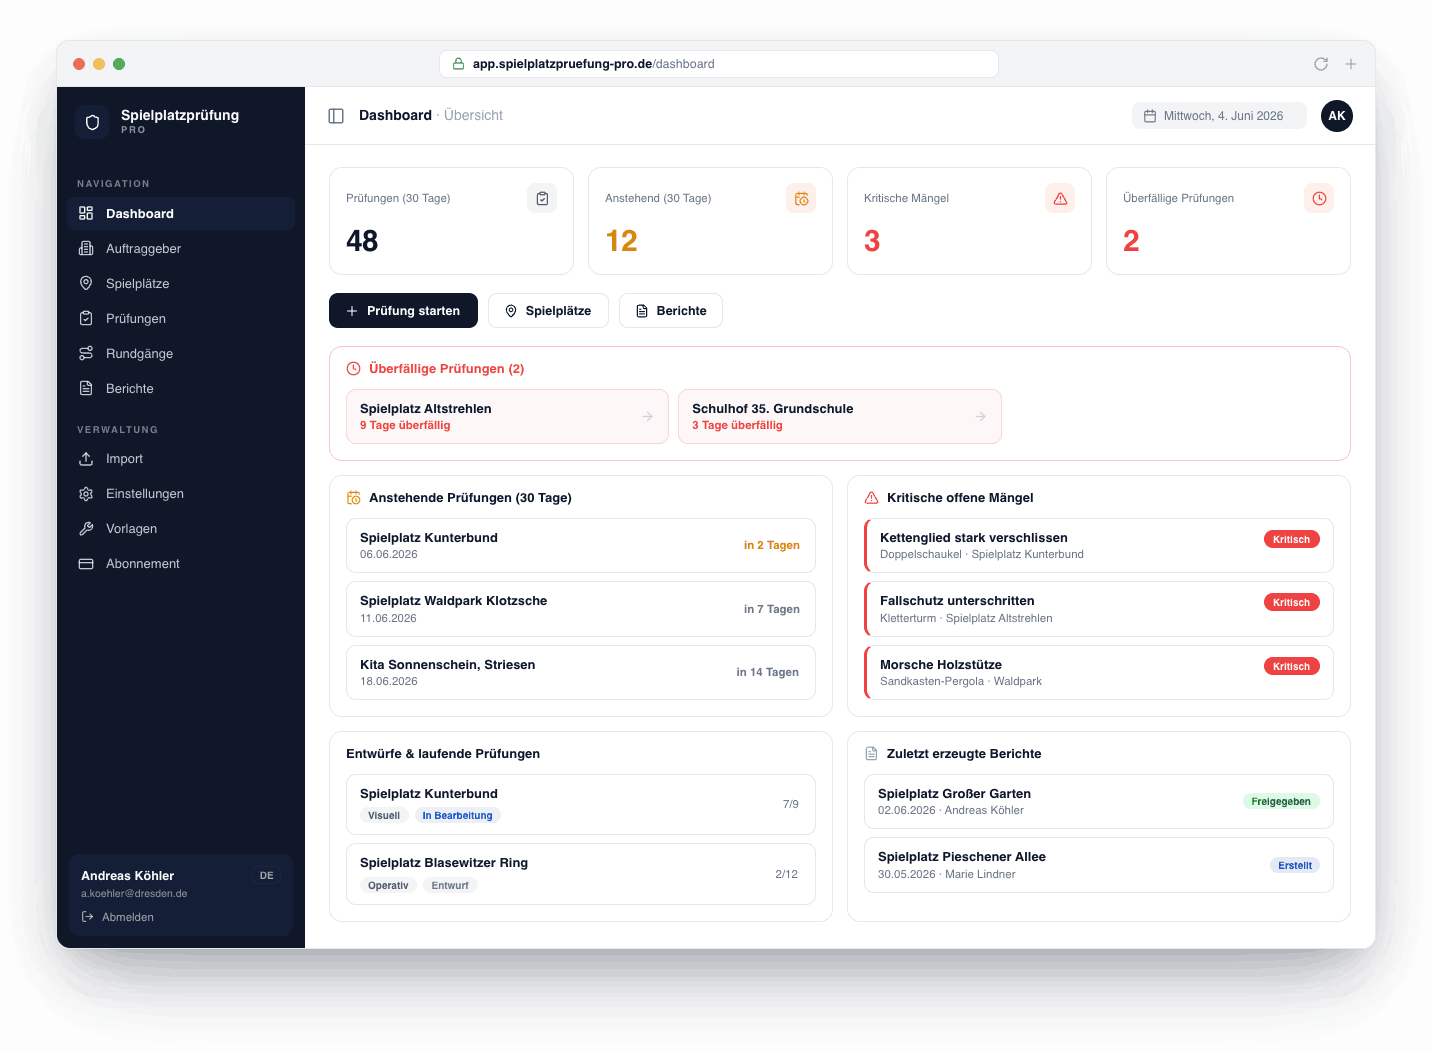This screenshot has height=1050, width=1432.
Task: Click the Erstellt status badge
Action: pos(1295,866)
